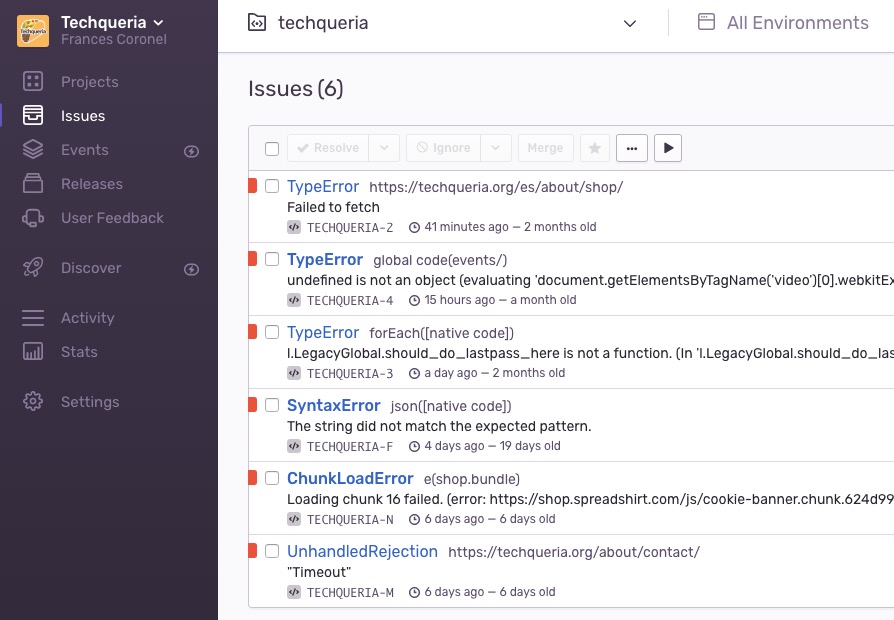894x620 pixels.
Task: Click the platform icon beside TECHQUERIA-3
Action: click(294, 373)
